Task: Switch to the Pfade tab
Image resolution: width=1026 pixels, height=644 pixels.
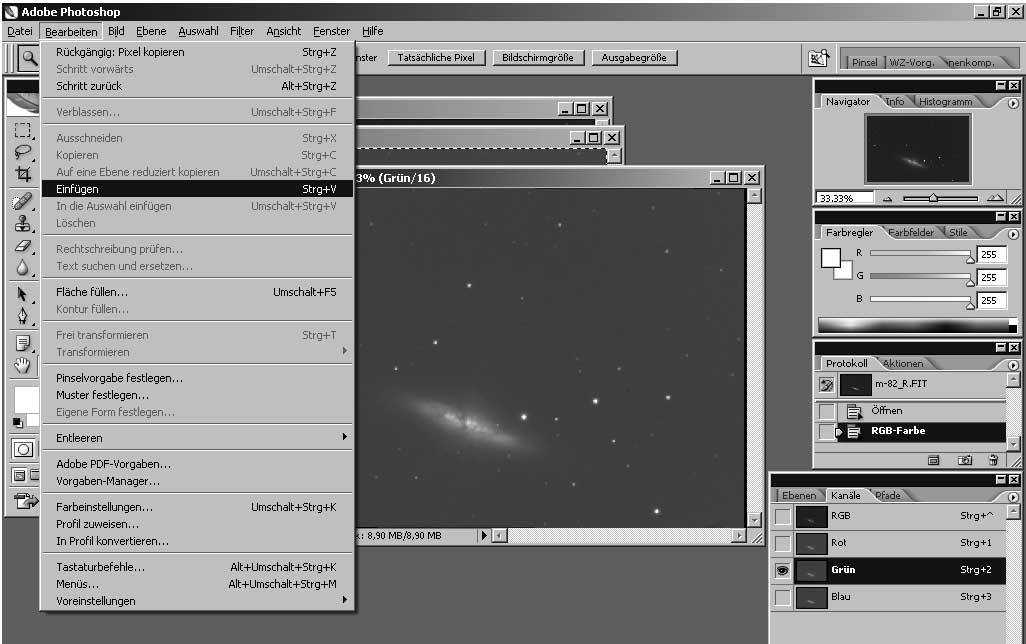Action: point(888,495)
